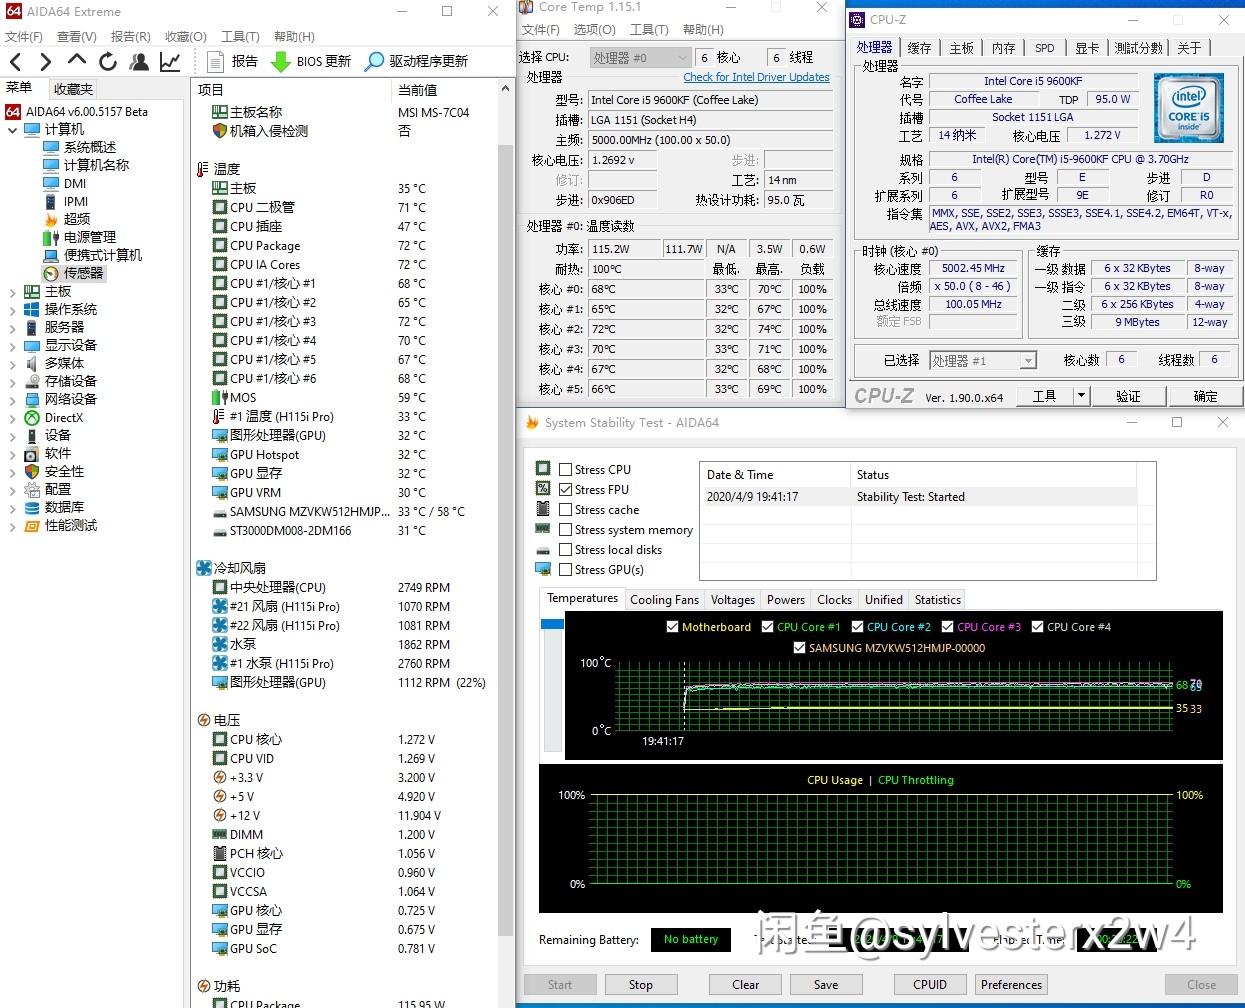Expand the 操作系统 tree node
1245x1008 pixels.
12,310
